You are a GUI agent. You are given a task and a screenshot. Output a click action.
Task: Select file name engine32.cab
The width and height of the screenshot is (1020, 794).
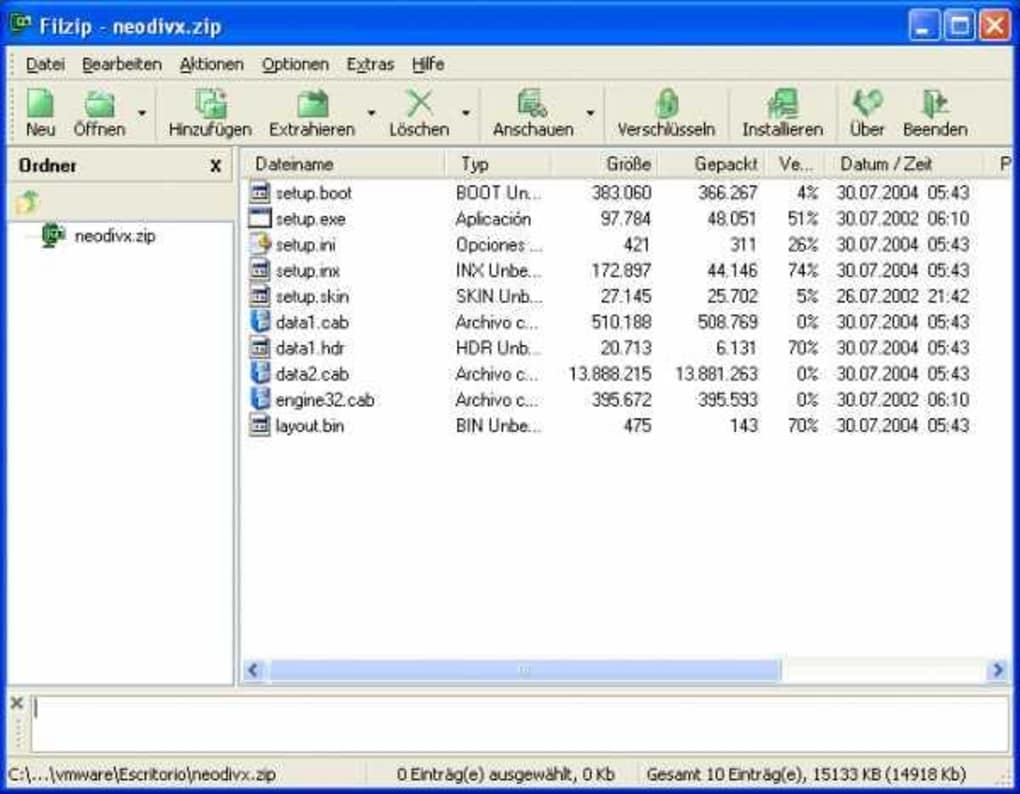pos(325,400)
